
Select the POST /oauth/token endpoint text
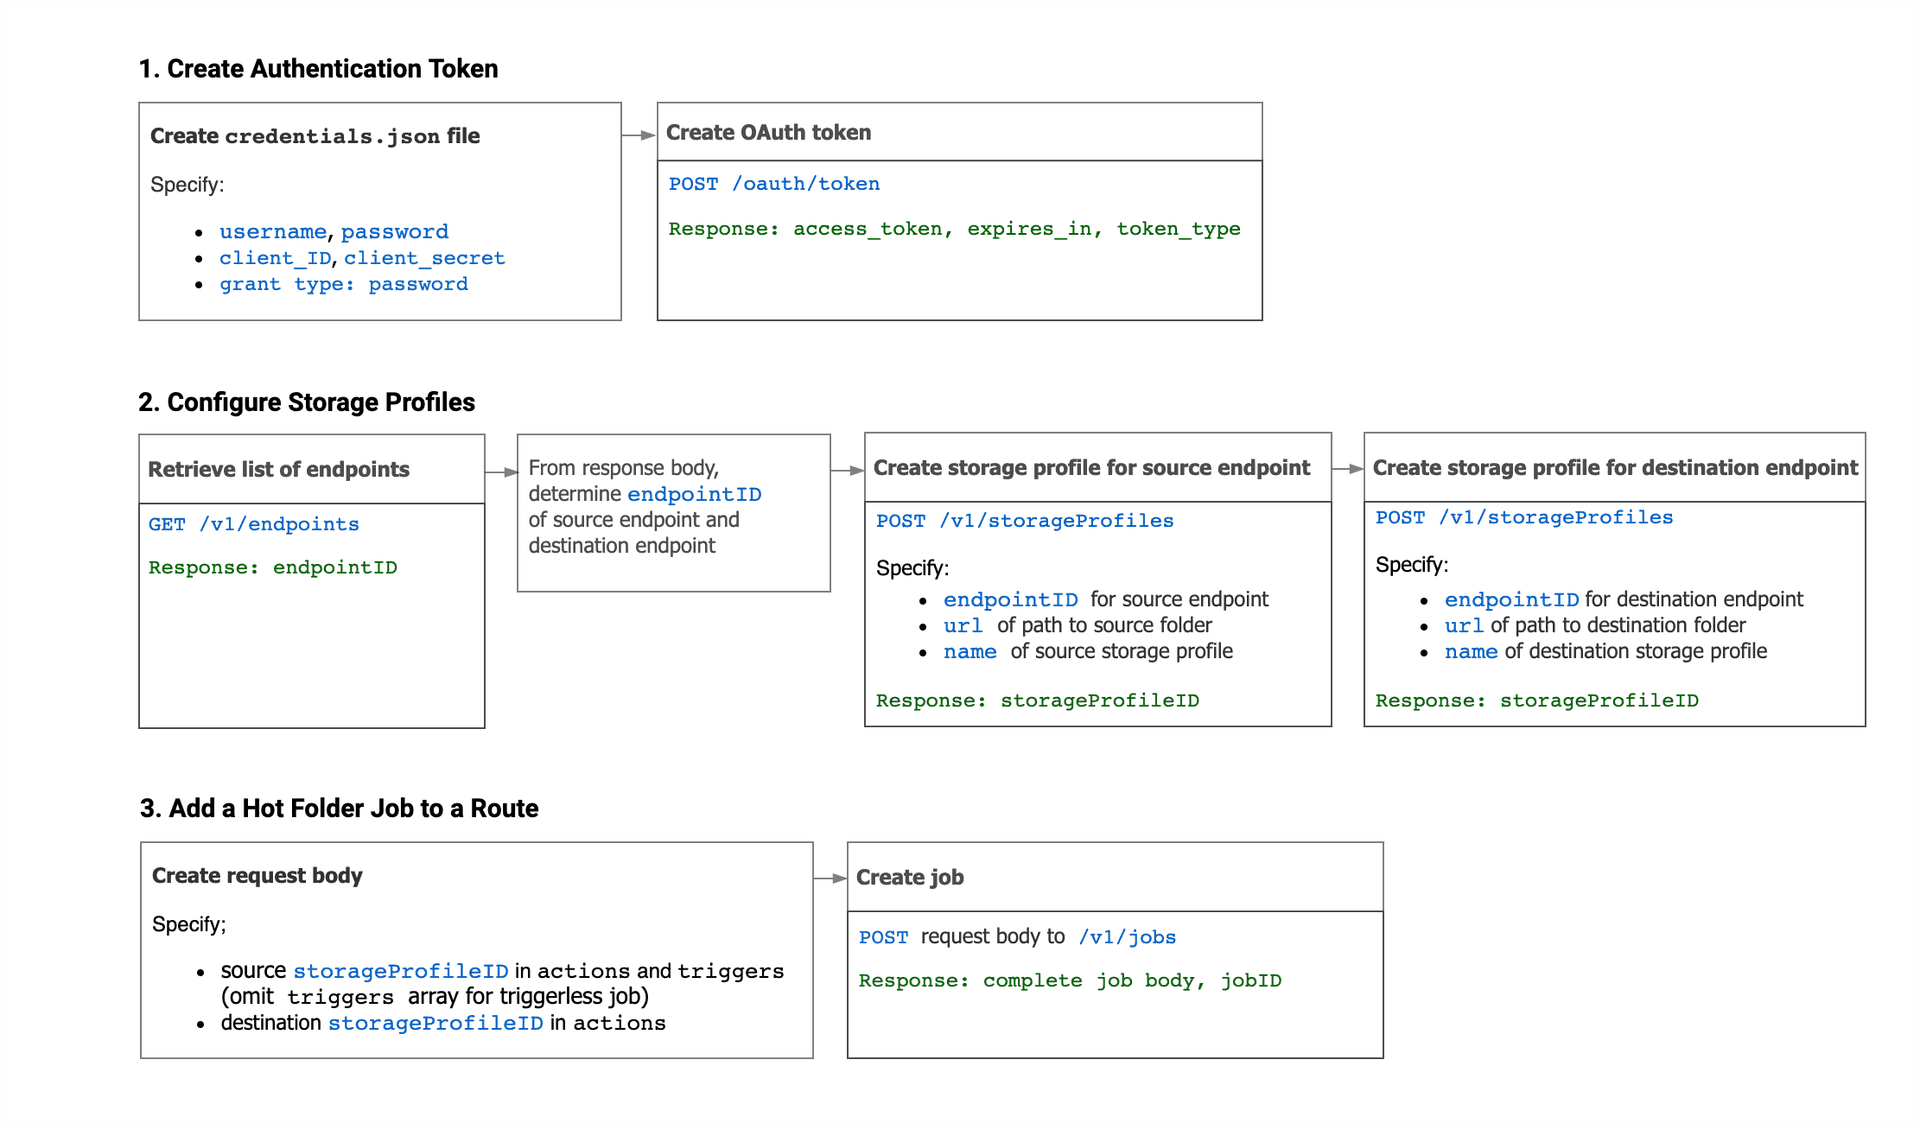(x=774, y=183)
